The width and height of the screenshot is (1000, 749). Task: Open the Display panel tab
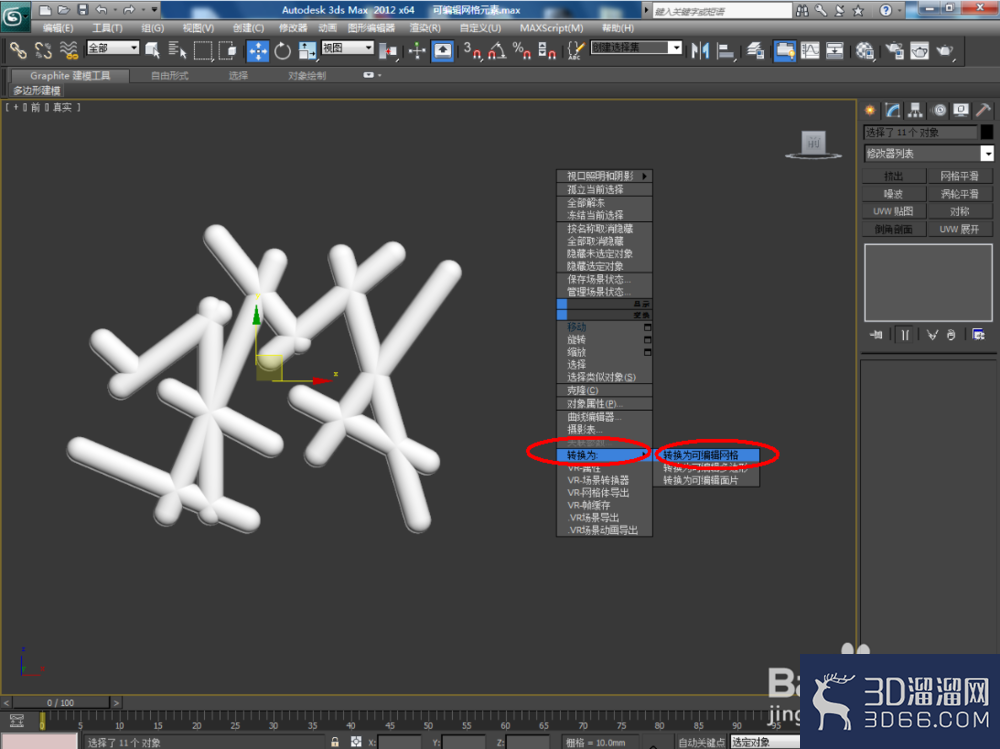961,110
